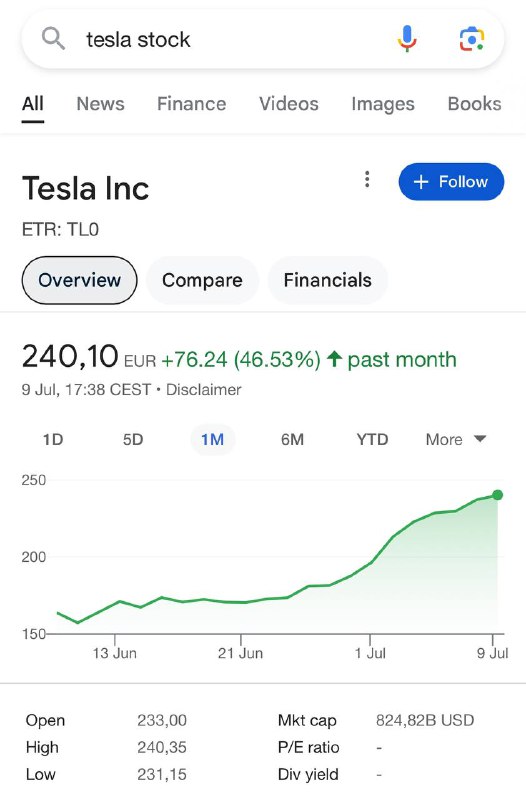The width and height of the screenshot is (526, 800).
Task: Open the News search tab
Action: tap(101, 104)
